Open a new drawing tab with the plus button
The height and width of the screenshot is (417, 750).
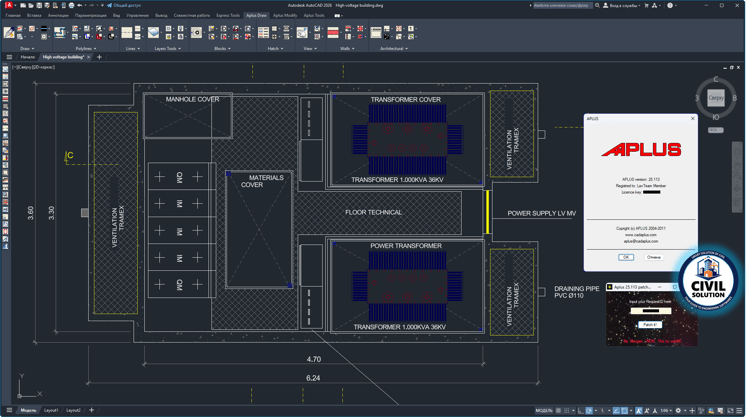tap(99, 57)
